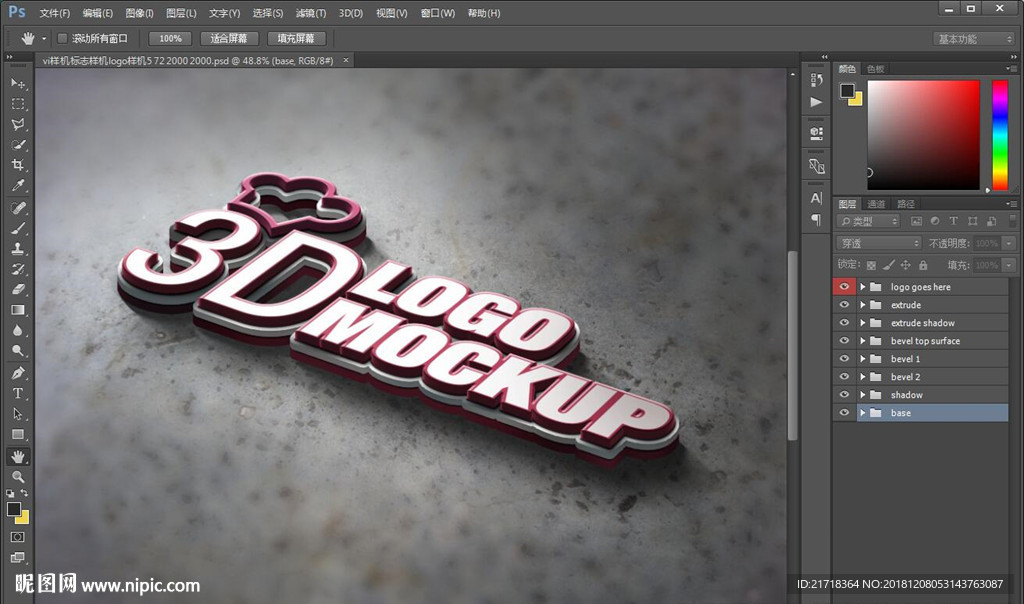Image resolution: width=1024 pixels, height=604 pixels.
Task: Expand the 'bevel top surface' group
Action: pos(862,341)
